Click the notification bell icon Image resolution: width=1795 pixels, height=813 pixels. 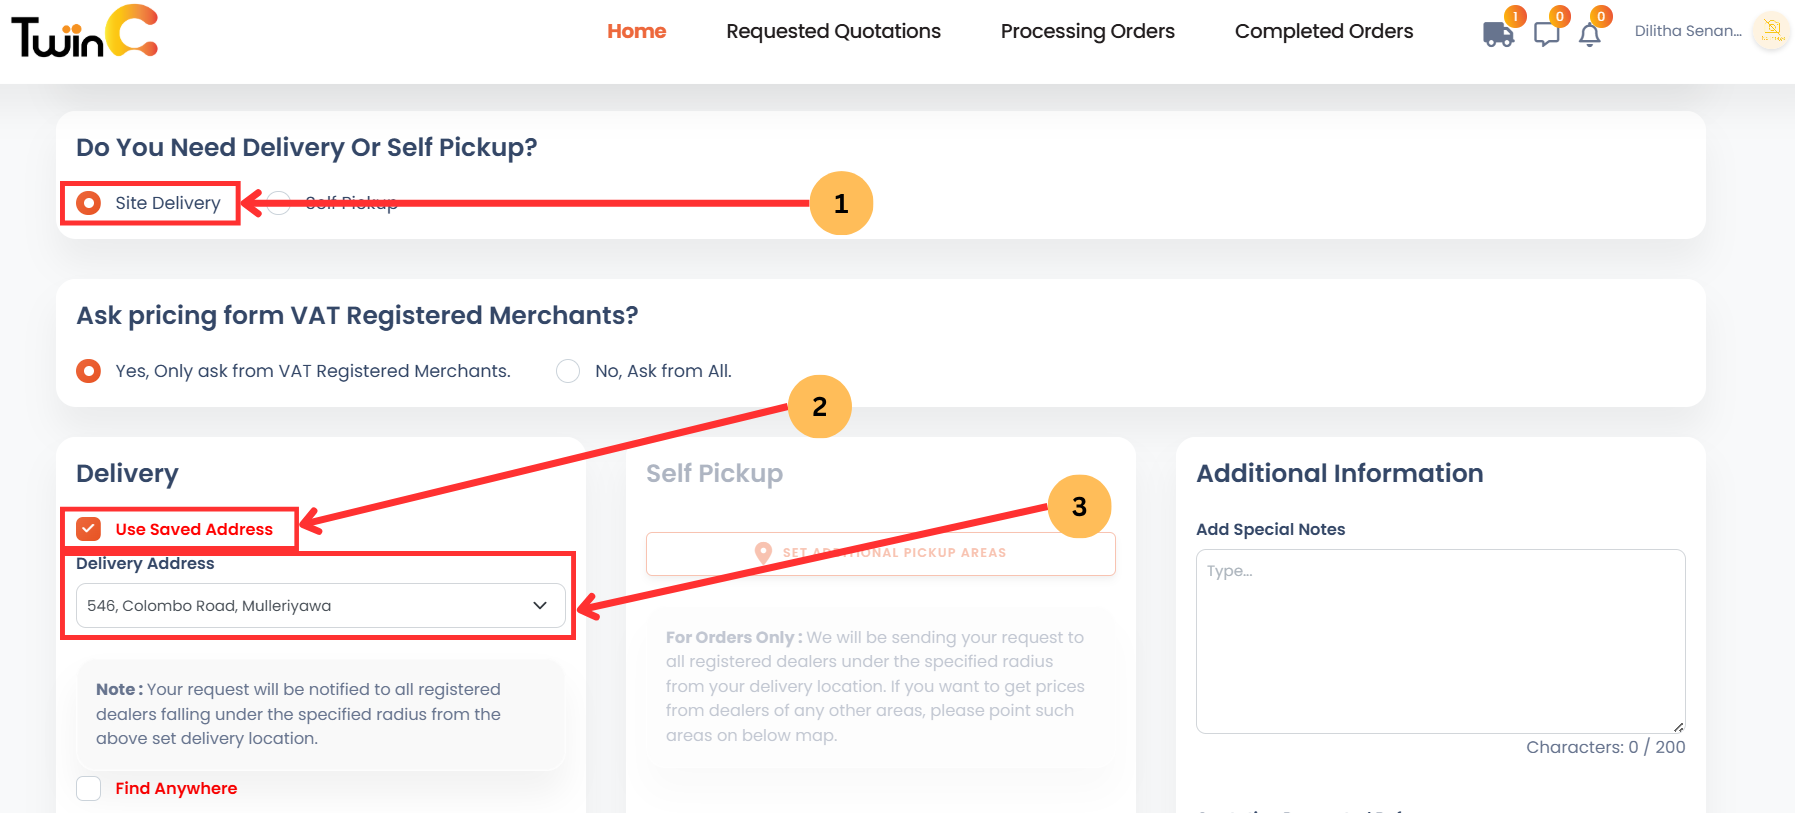click(x=1590, y=35)
